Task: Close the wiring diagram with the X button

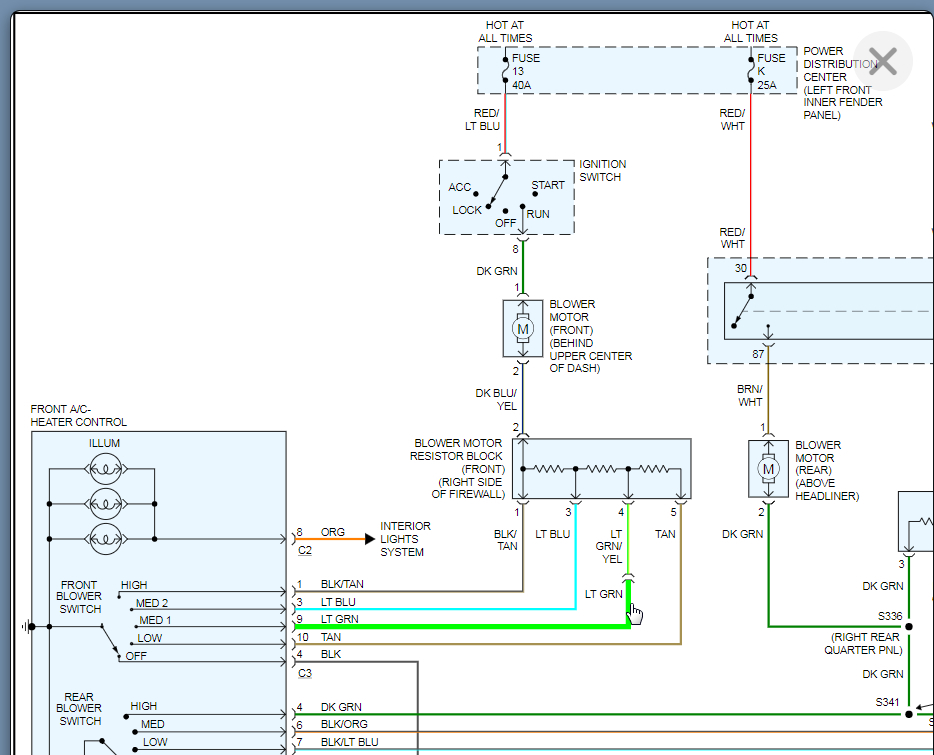Action: point(883,62)
